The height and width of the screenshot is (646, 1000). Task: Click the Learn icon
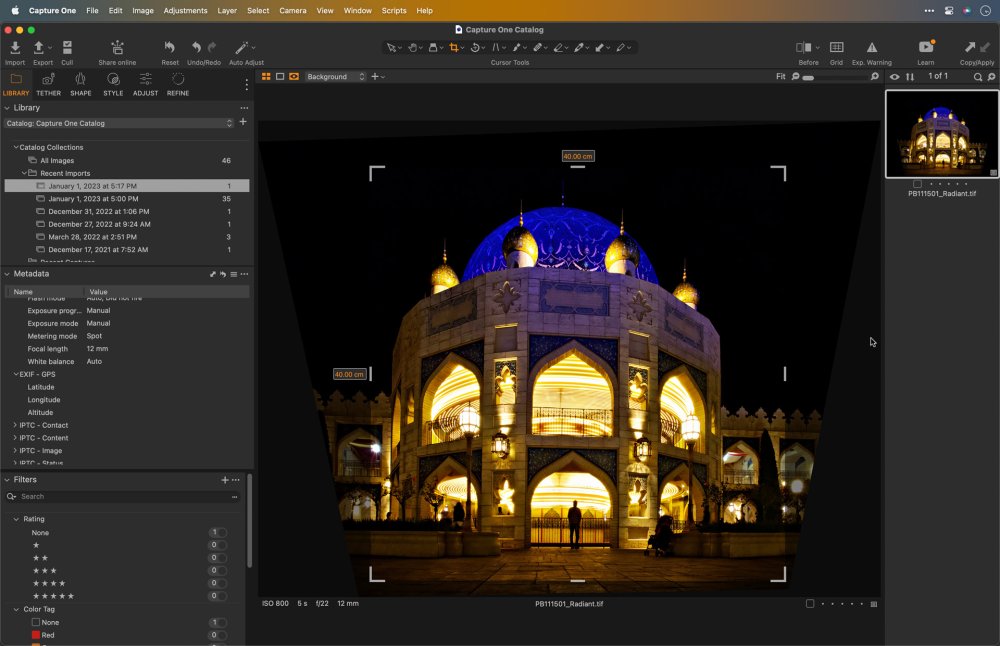[x=926, y=48]
